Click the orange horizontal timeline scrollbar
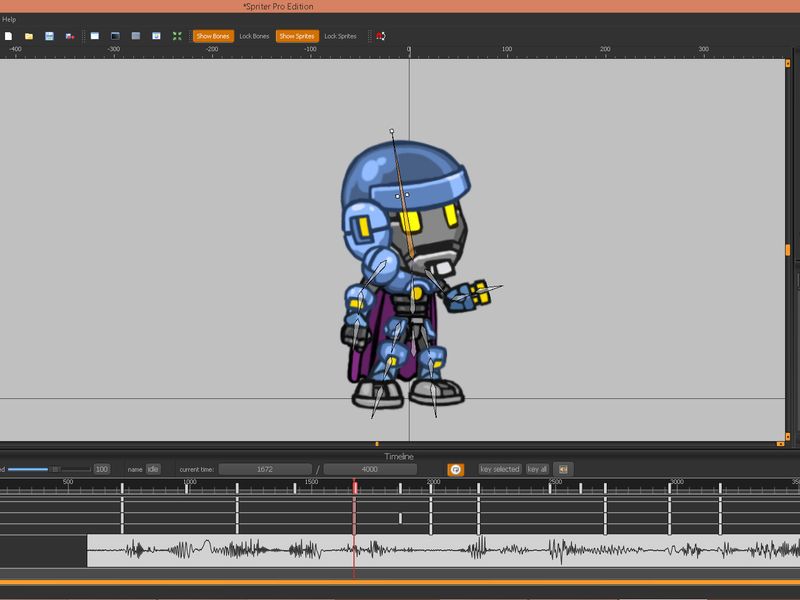The width and height of the screenshot is (800, 600). [400, 582]
